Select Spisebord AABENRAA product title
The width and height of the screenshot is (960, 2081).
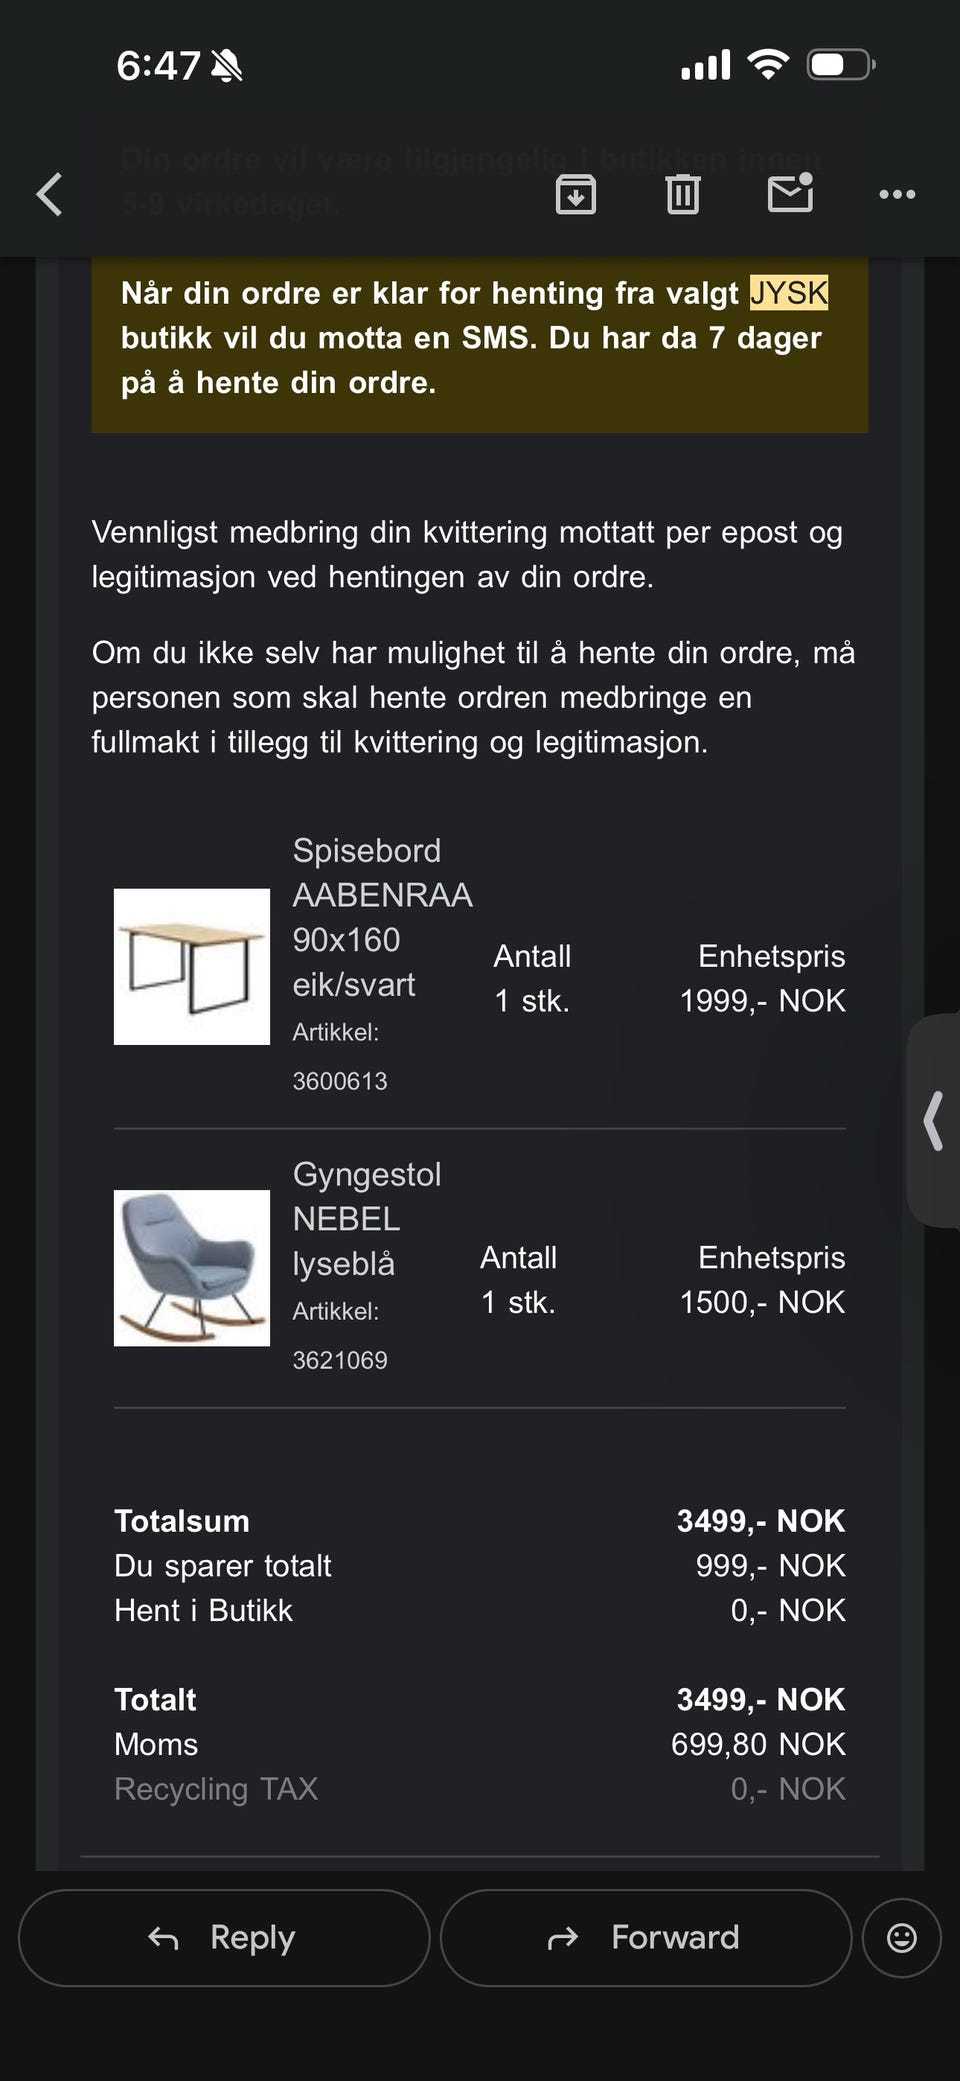(x=382, y=872)
